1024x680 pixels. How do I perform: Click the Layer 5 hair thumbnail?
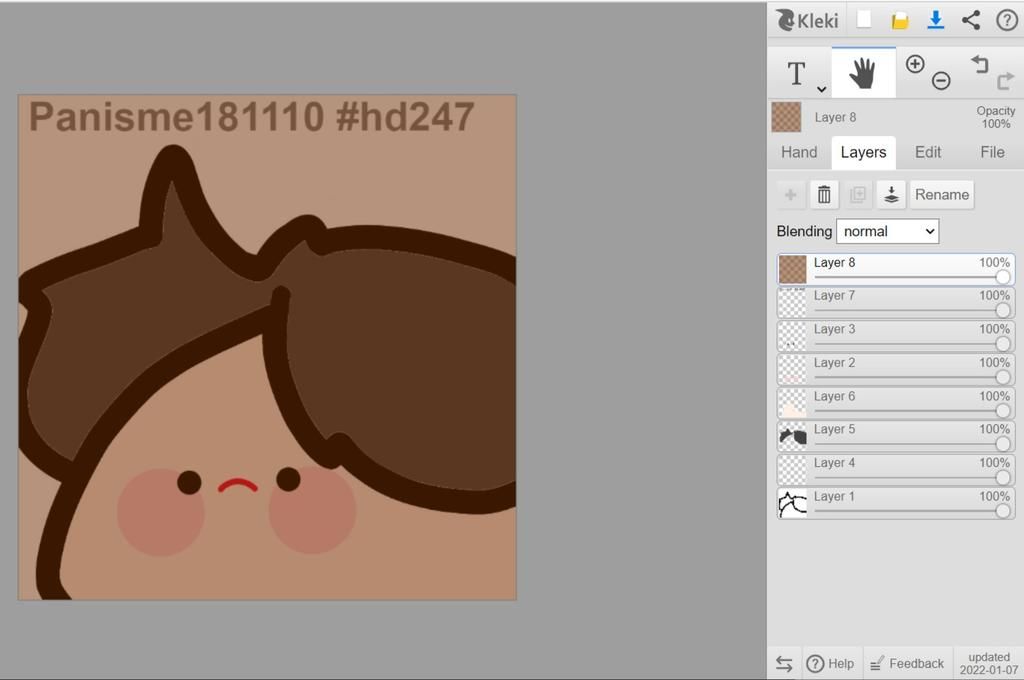(x=793, y=436)
